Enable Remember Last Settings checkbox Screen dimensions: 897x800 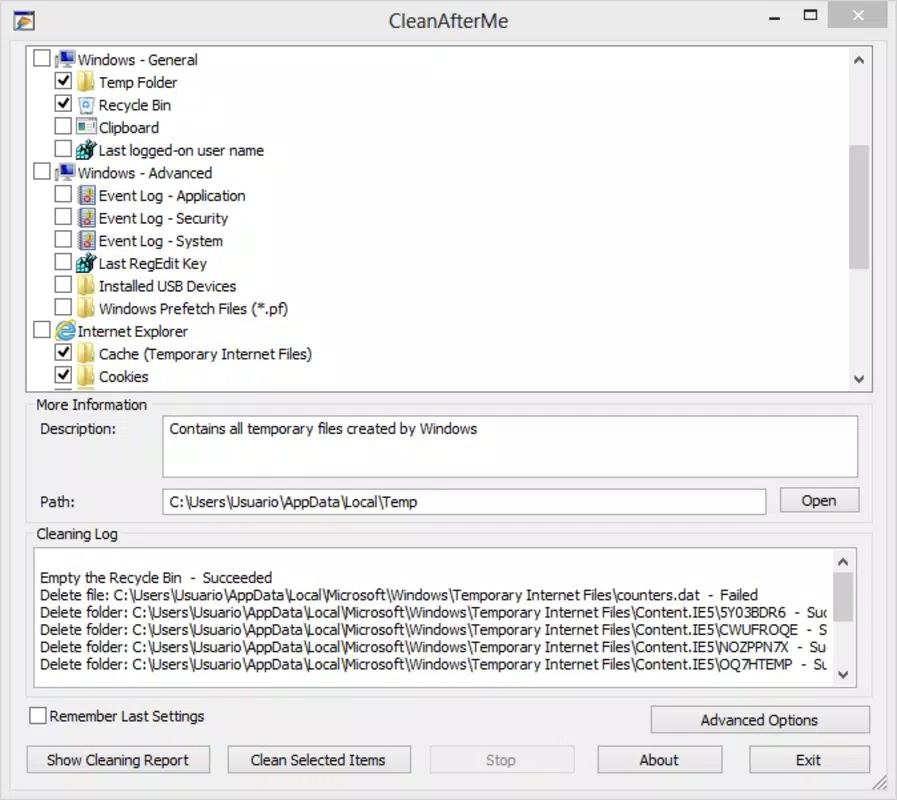38,715
